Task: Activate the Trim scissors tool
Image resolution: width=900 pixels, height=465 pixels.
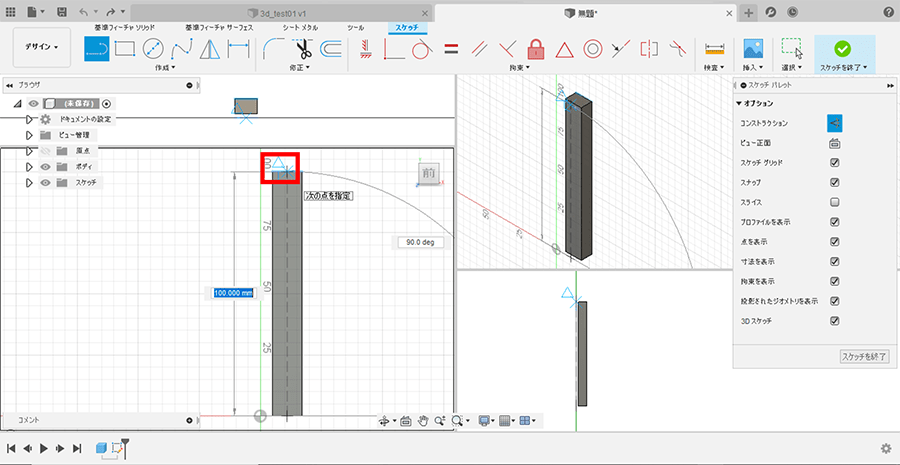Action: (x=303, y=47)
